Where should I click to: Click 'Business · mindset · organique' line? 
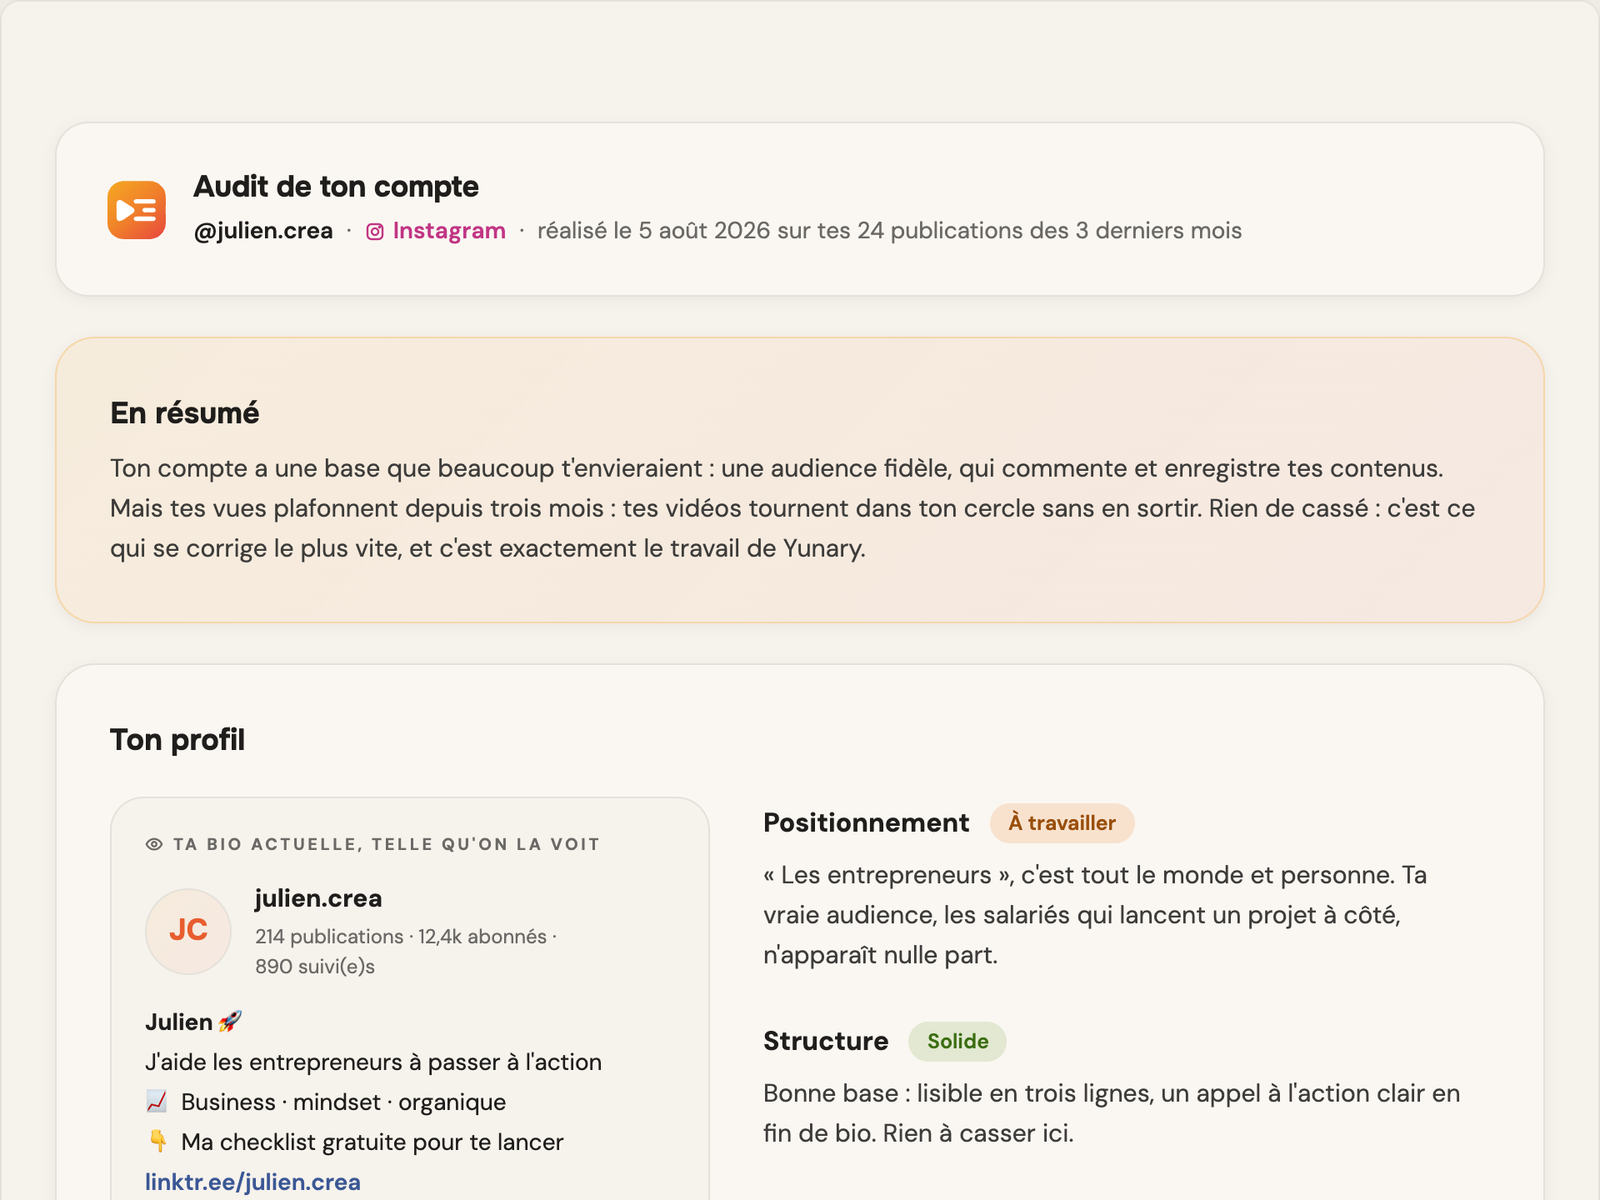pos(343,1102)
